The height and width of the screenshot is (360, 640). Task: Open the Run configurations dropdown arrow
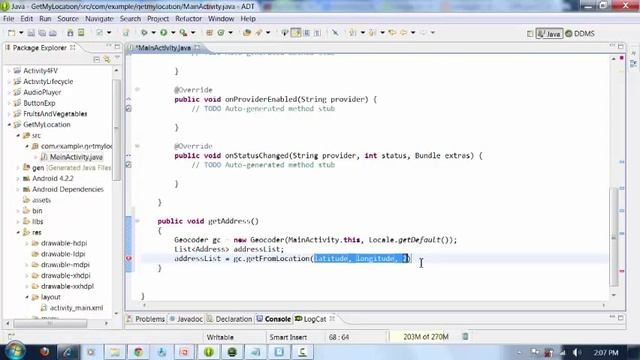tap(173, 33)
